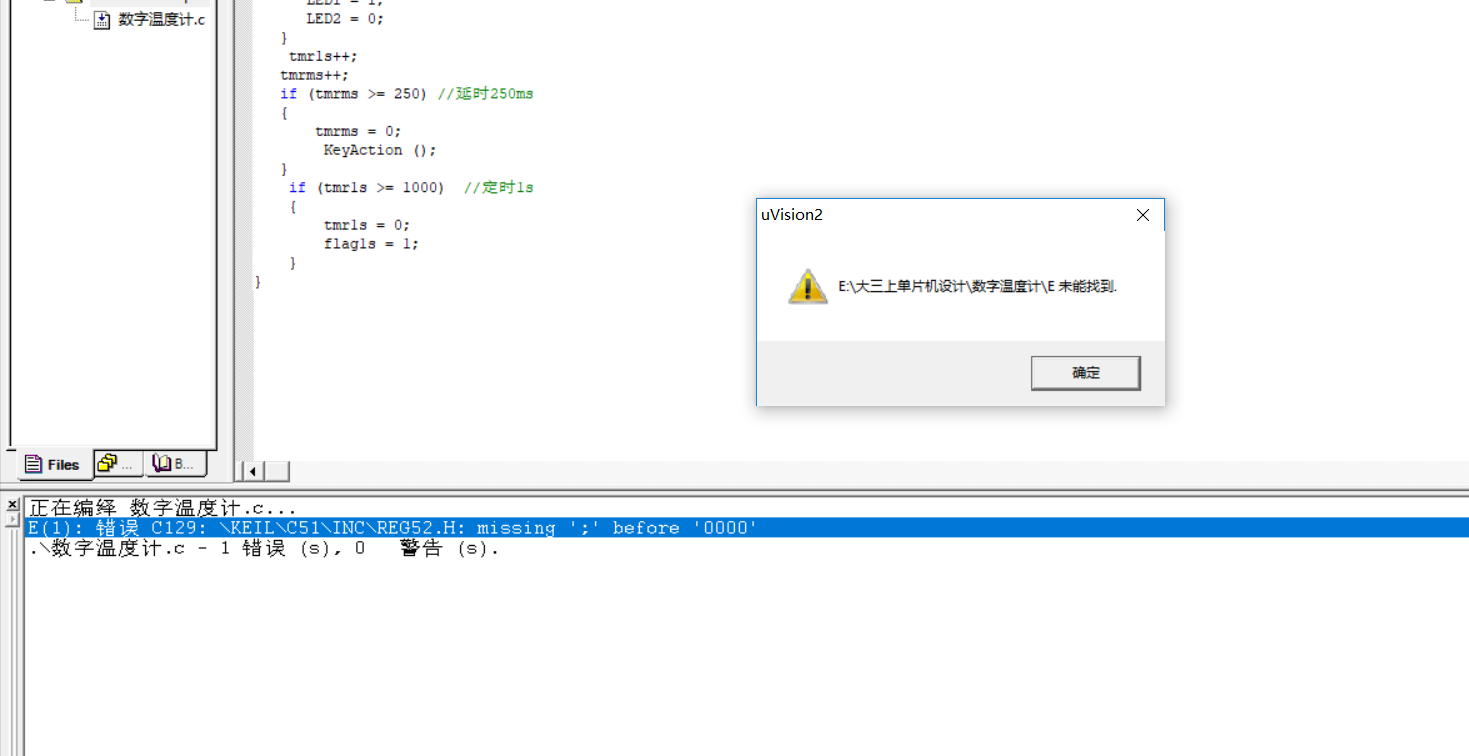Screen dimensions: 1469x756
Task: Click the dialog message 'E:\大三上单片机设计\数字温度计\E 未能找到.'
Action: coord(977,286)
